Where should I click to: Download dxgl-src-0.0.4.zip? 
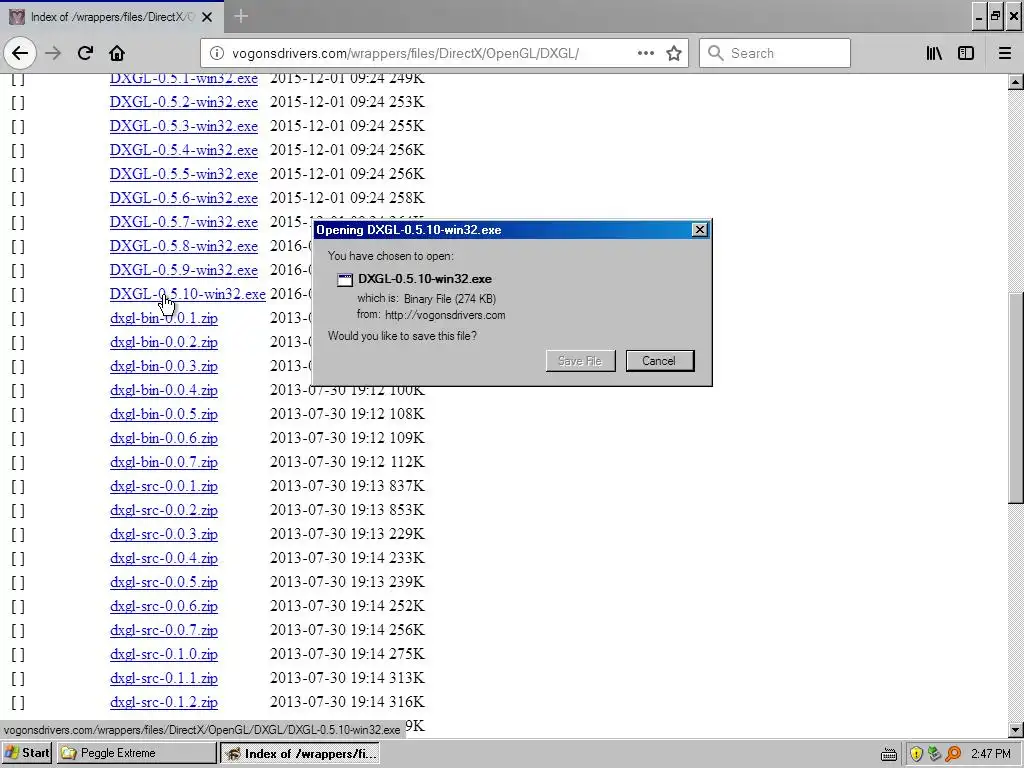click(164, 558)
